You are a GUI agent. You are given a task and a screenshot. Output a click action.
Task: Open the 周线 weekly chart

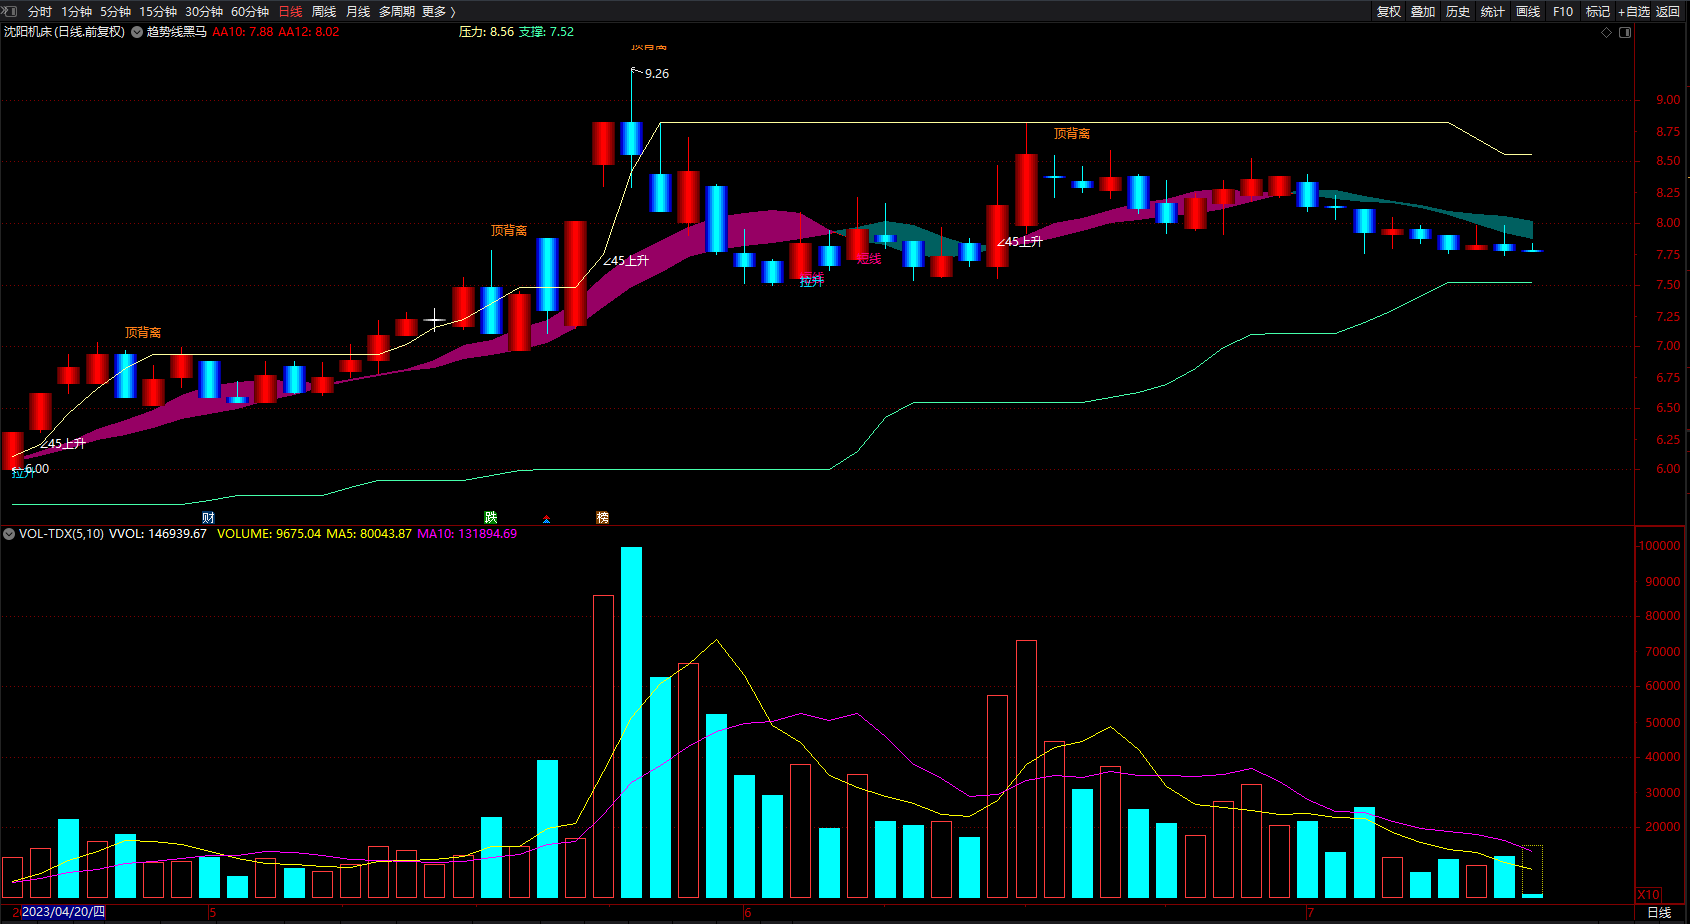[x=324, y=12]
